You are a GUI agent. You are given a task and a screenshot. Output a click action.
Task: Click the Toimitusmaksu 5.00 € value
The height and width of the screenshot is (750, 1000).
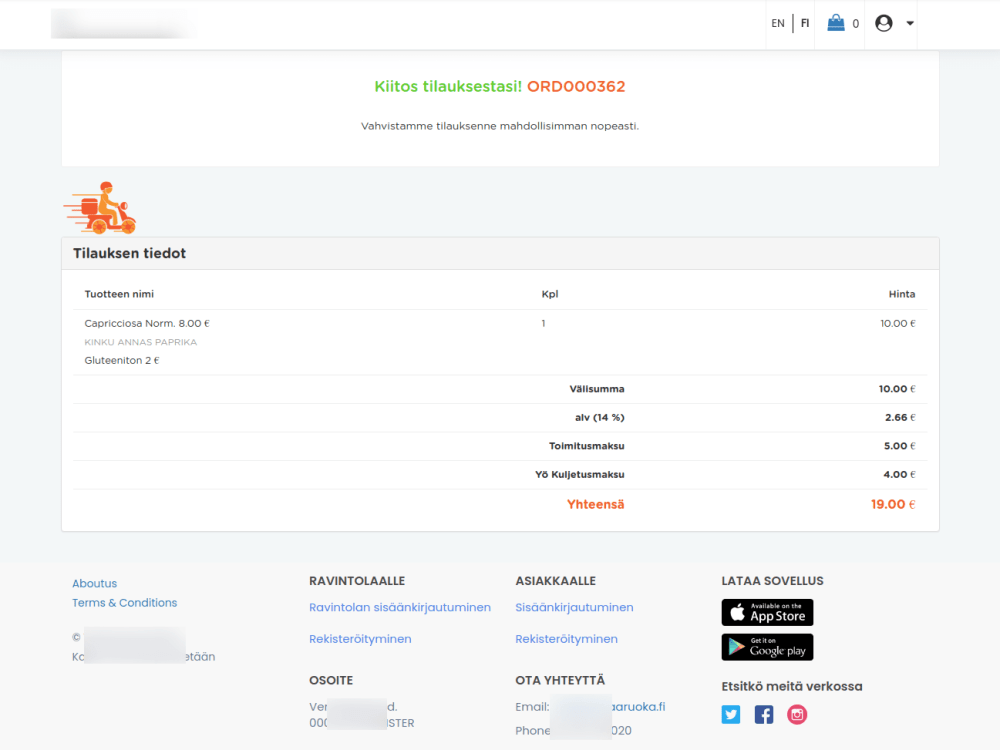899,446
